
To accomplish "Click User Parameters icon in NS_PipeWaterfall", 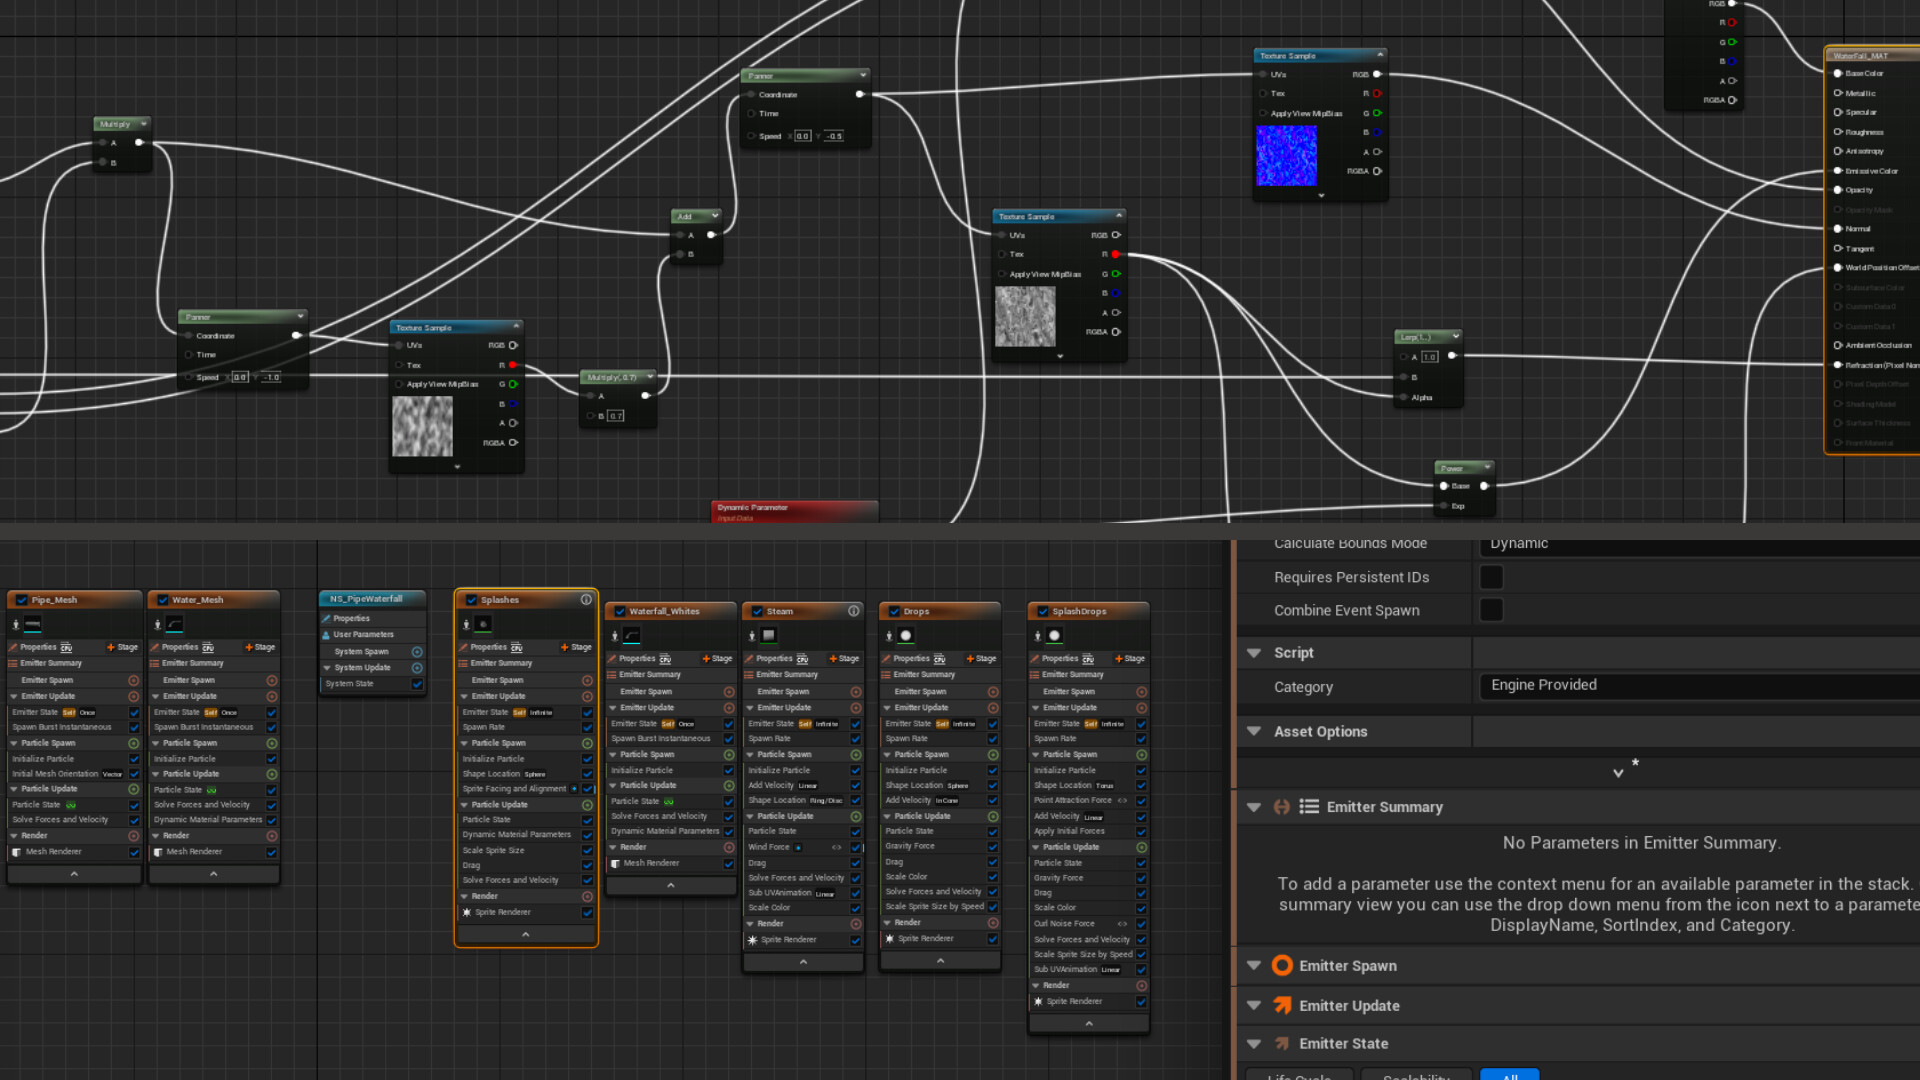I will (326, 635).
